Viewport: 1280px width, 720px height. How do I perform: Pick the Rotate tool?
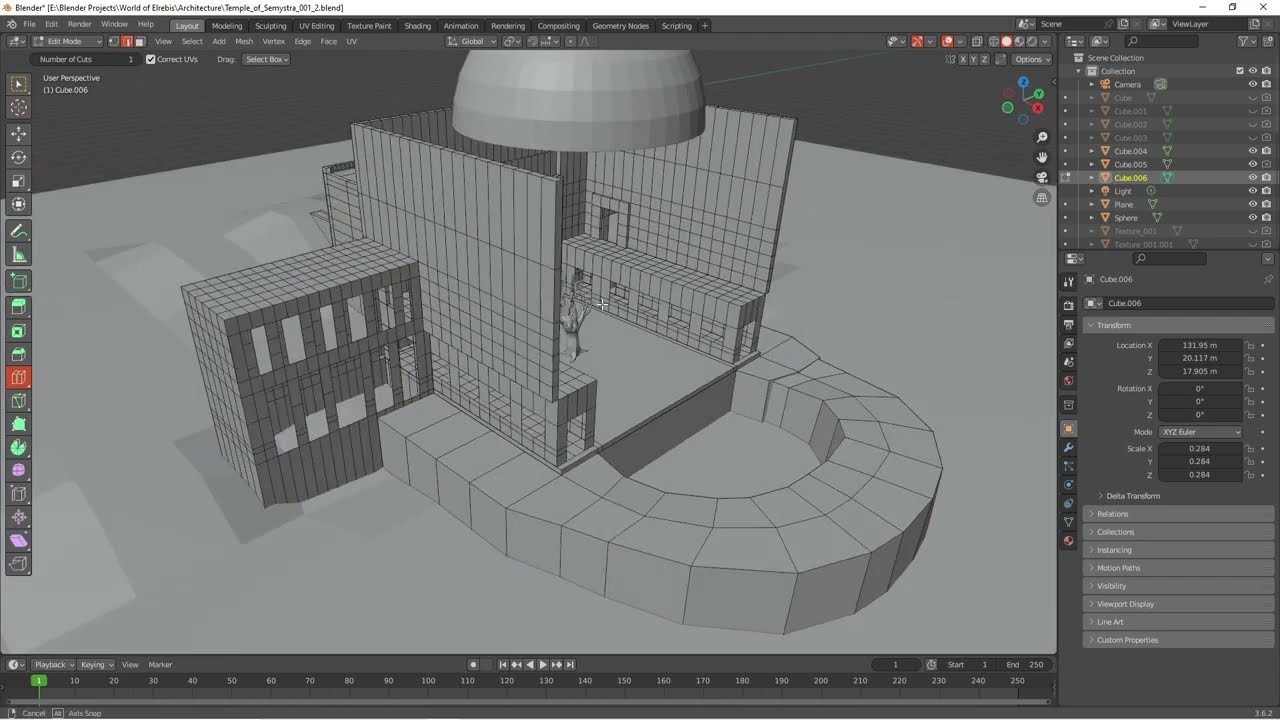(19, 157)
